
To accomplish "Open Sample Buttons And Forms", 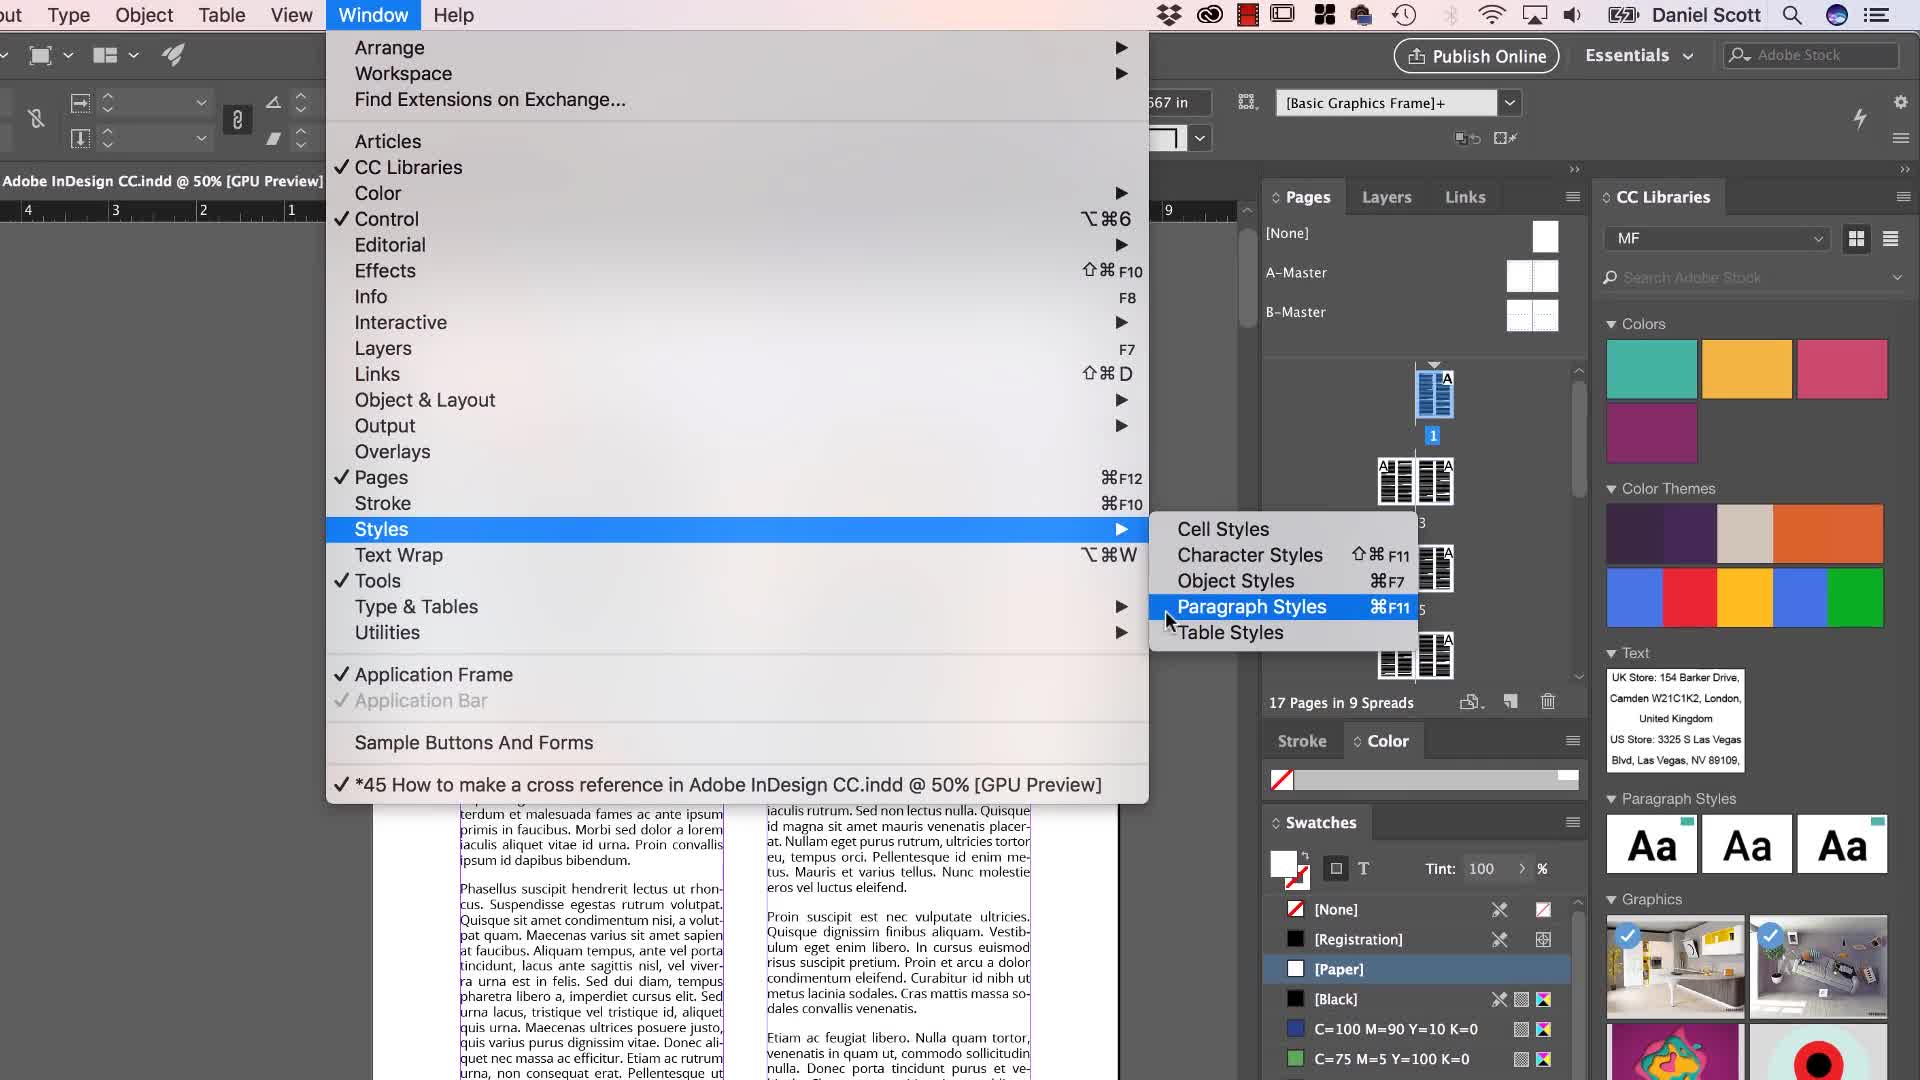I will coord(737,743).
